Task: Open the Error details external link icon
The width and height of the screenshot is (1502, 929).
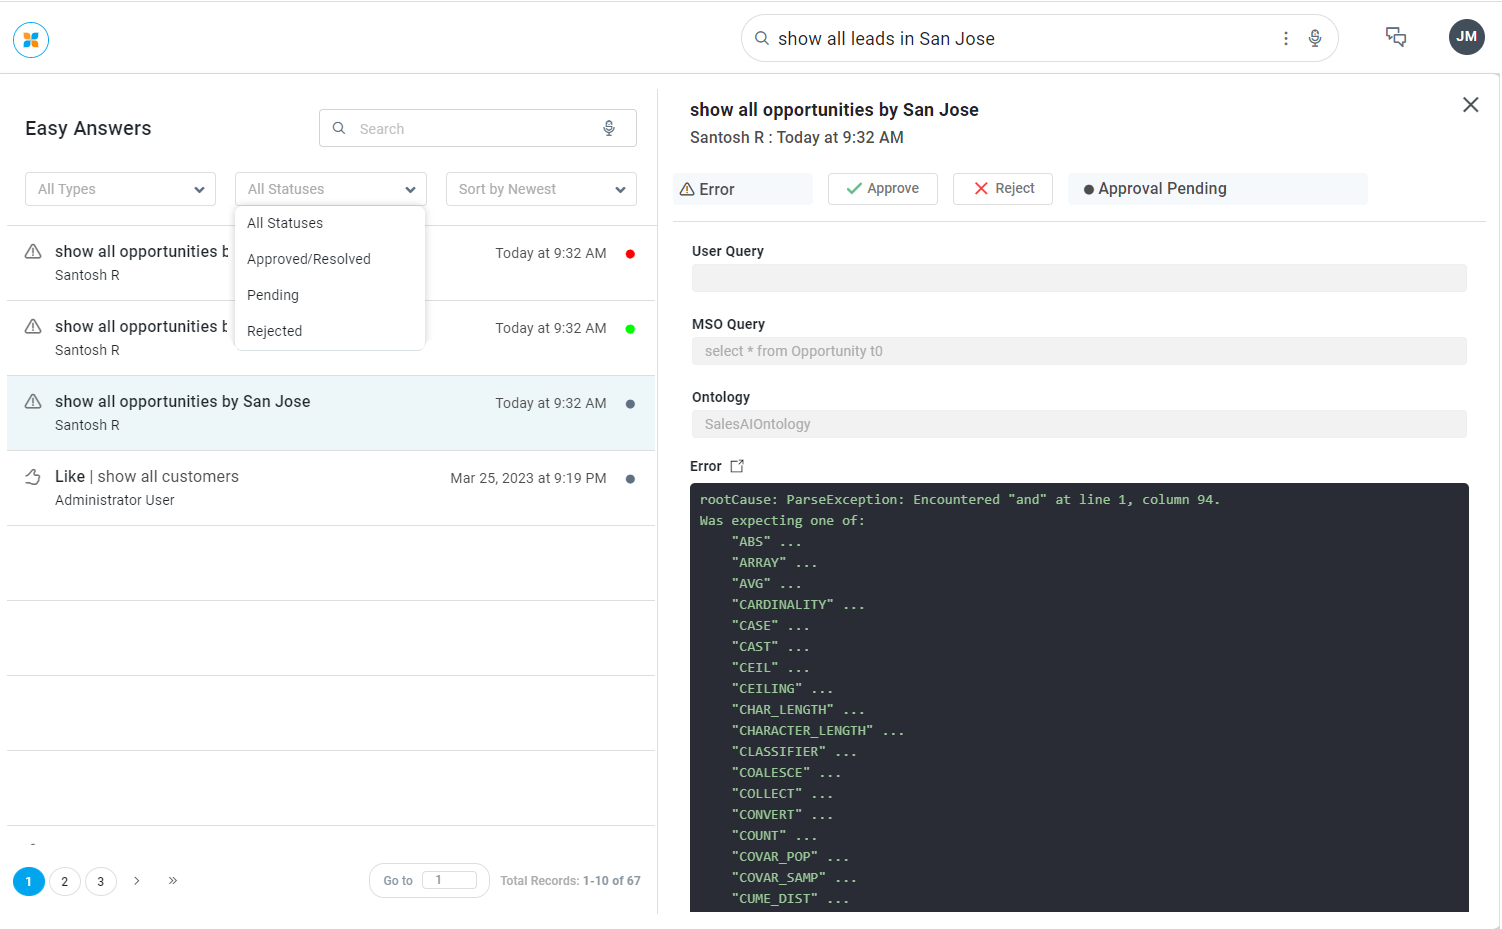Action: click(x=737, y=466)
